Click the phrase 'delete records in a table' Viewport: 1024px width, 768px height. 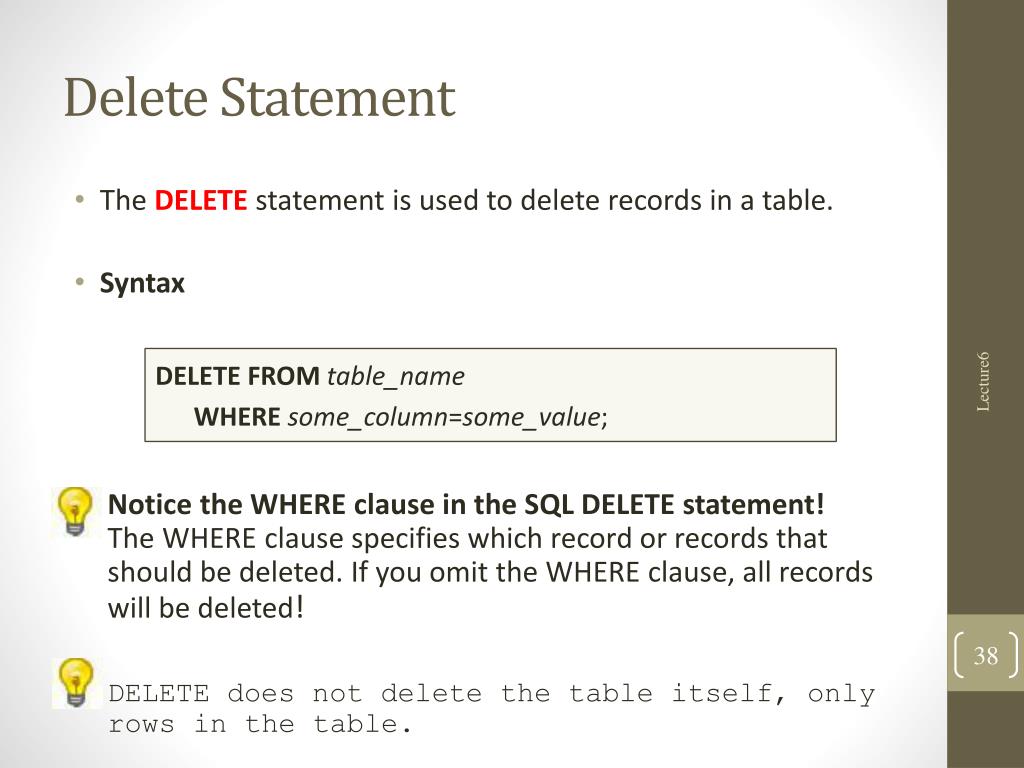[674, 200]
